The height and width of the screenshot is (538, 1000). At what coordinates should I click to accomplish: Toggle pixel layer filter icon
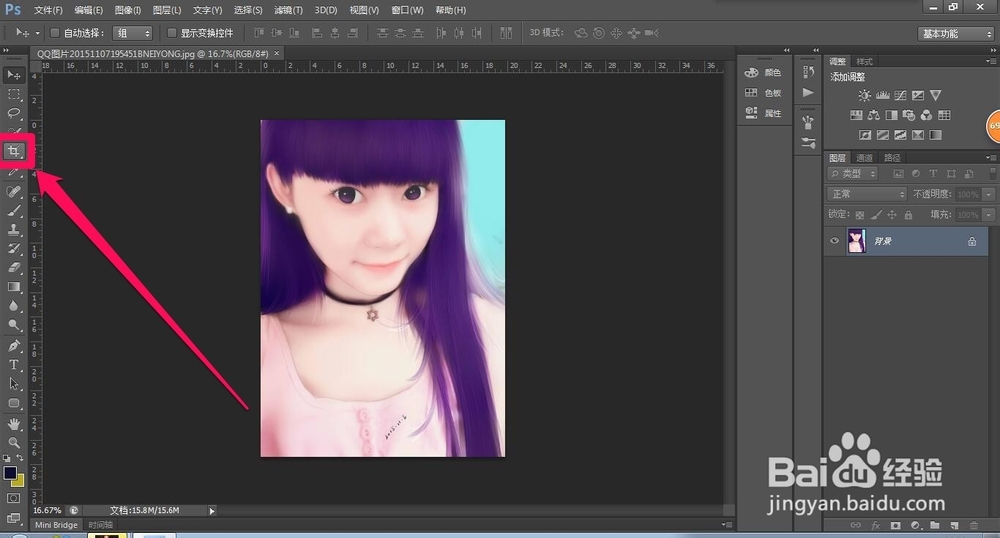[899, 173]
